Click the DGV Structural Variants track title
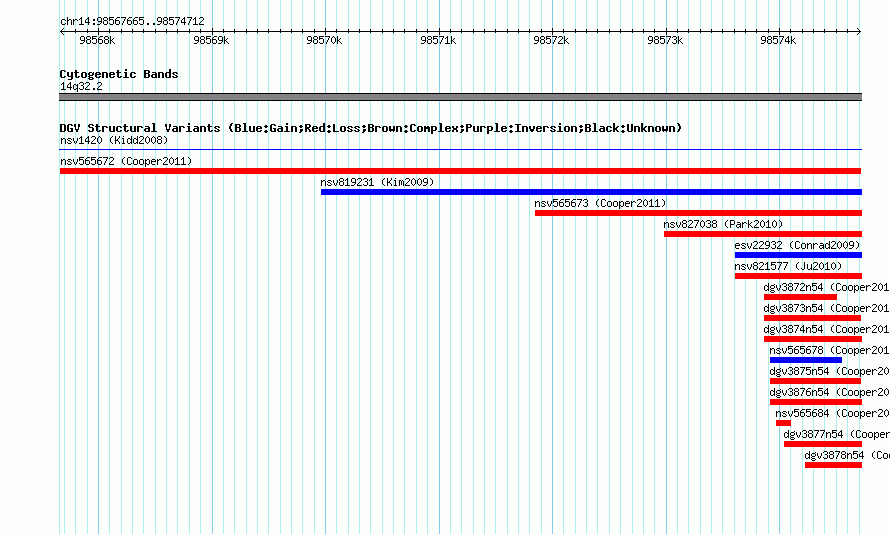890x534 pixels. (x=371, y=128)
